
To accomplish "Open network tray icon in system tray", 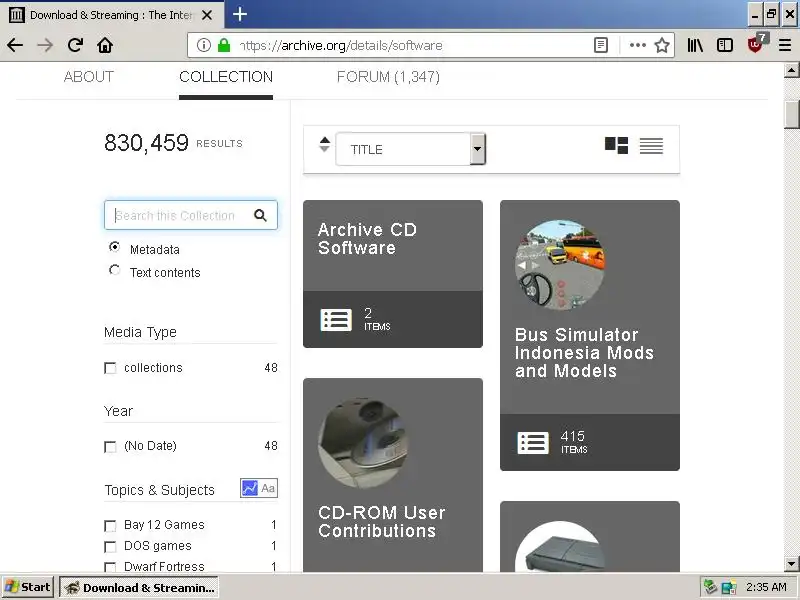I will tap(710, 587).
